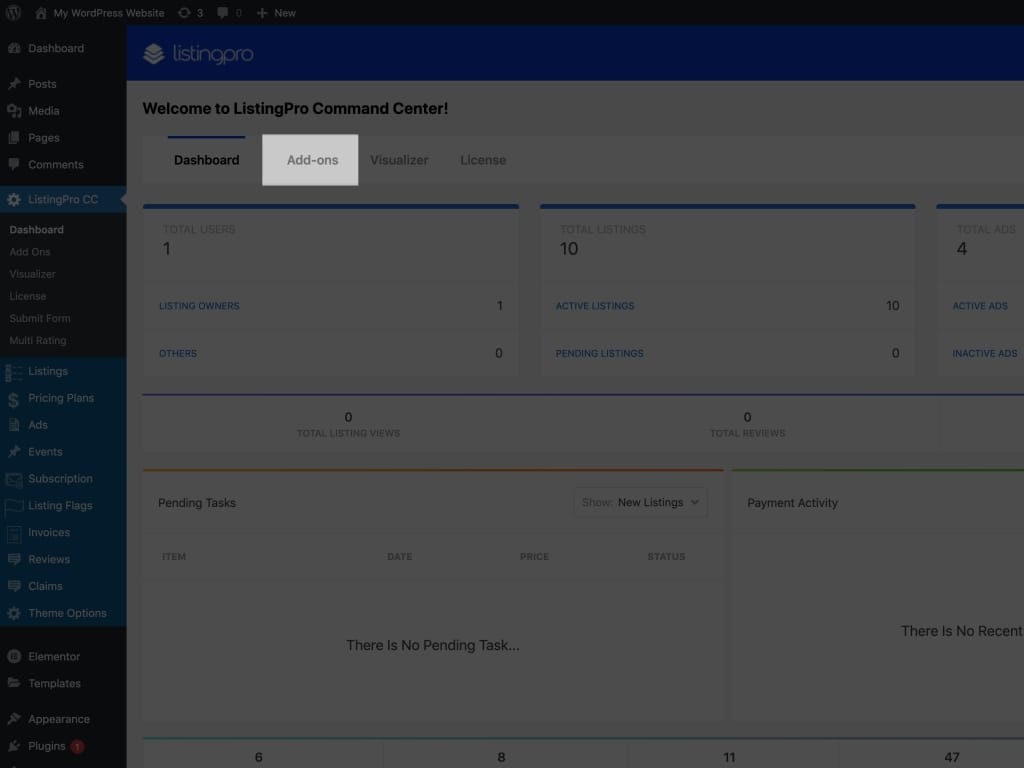Click the TOTAL LISTING VIEWS label
The width and height of the screenshot is (1024, 768).
(349, 433)
